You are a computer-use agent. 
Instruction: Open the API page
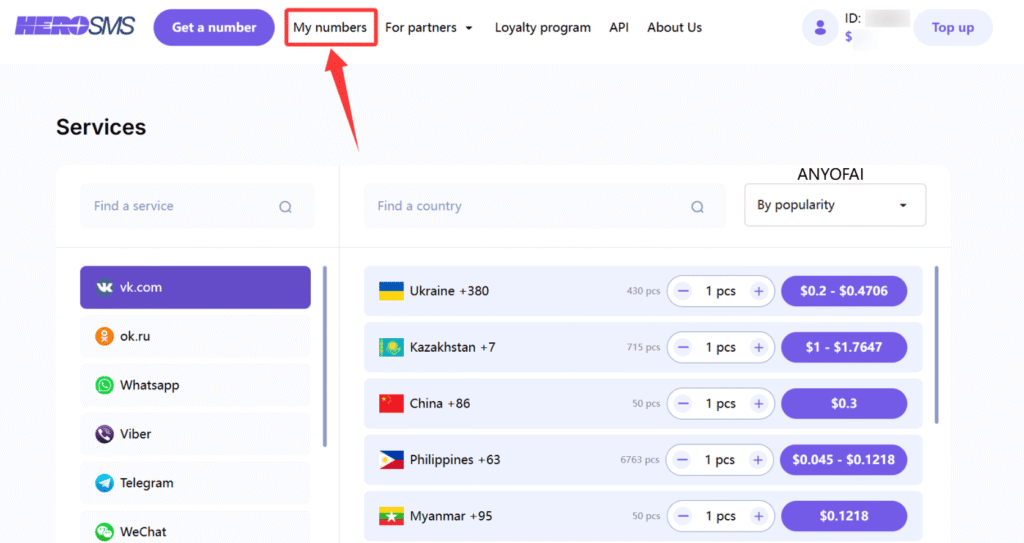(x=619, y=27)
